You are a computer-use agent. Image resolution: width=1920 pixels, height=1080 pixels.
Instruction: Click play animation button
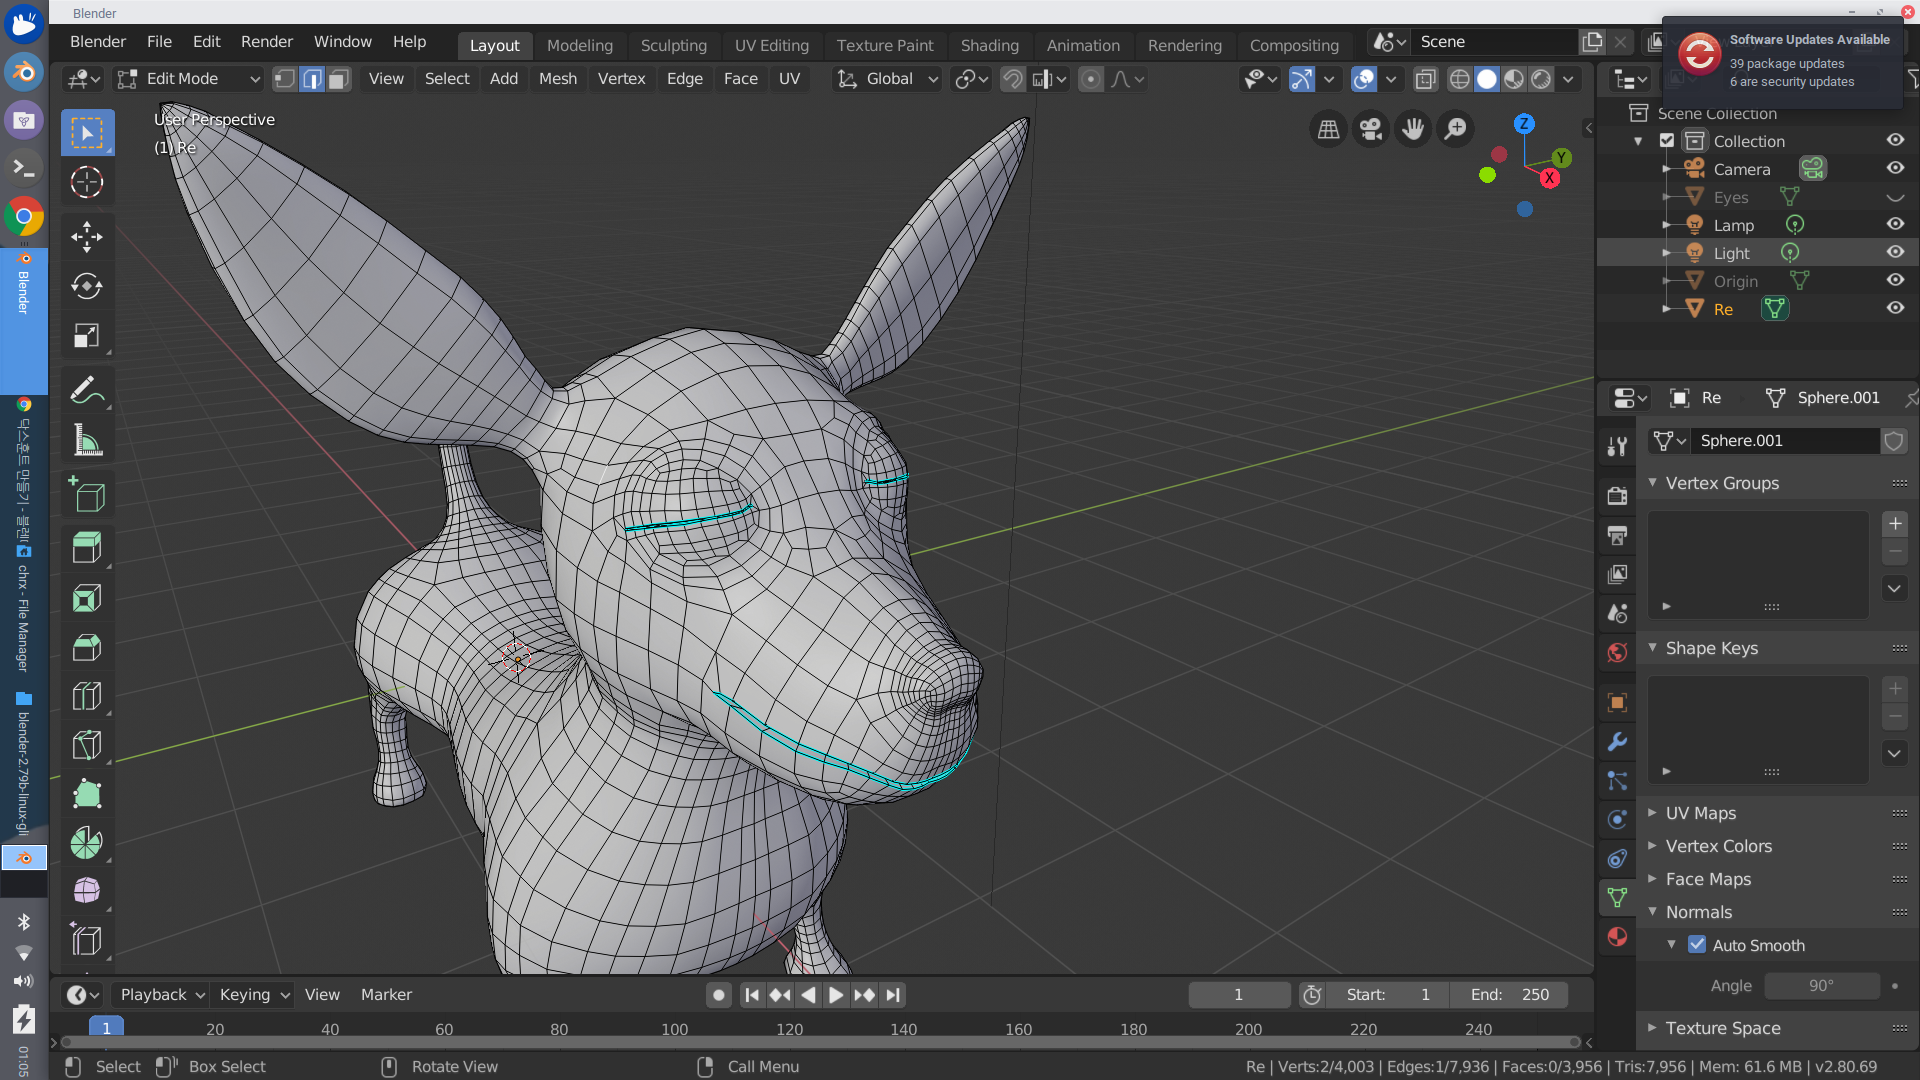click(836, 995)
